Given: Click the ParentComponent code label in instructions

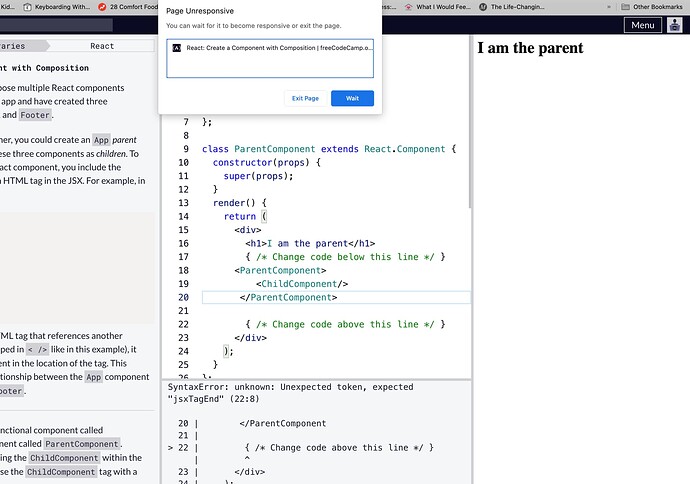Looking at the screenshot, I should (81, 444).
